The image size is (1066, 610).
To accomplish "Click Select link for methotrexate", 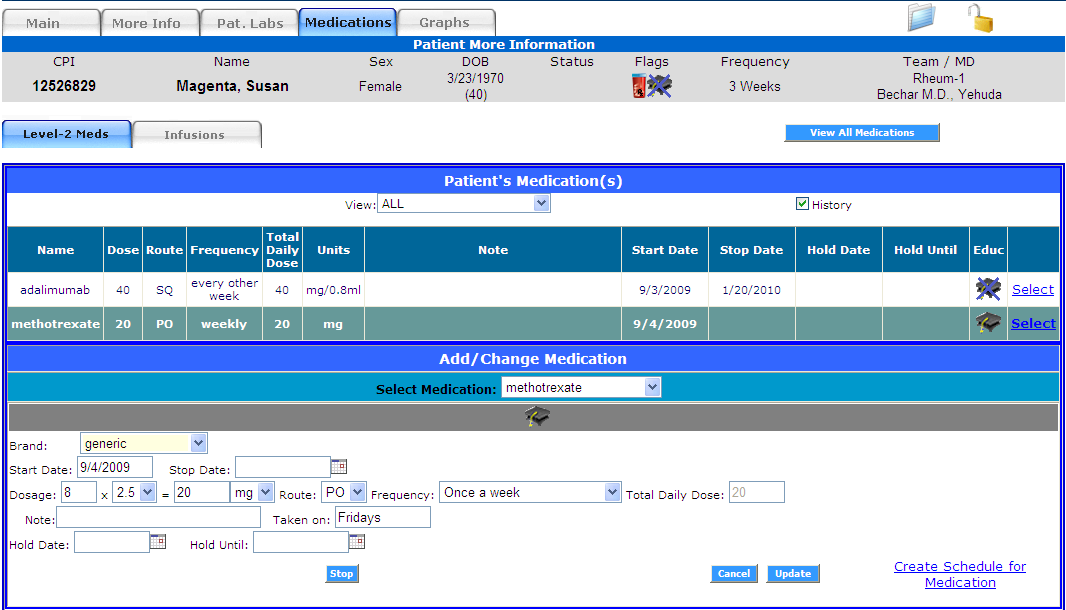I will (x=1033, y=323).
